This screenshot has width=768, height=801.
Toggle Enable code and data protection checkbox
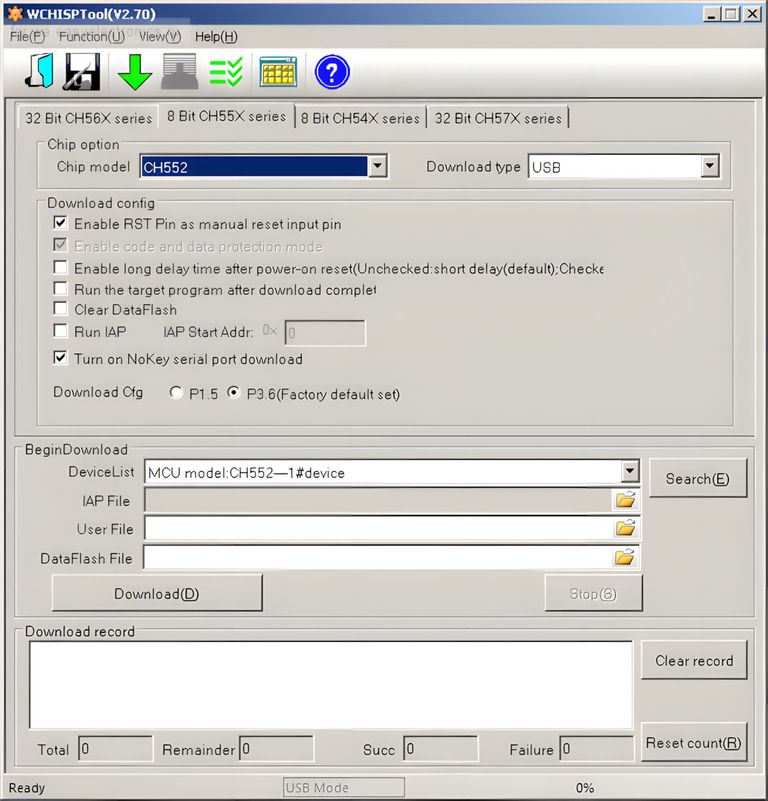60,245
